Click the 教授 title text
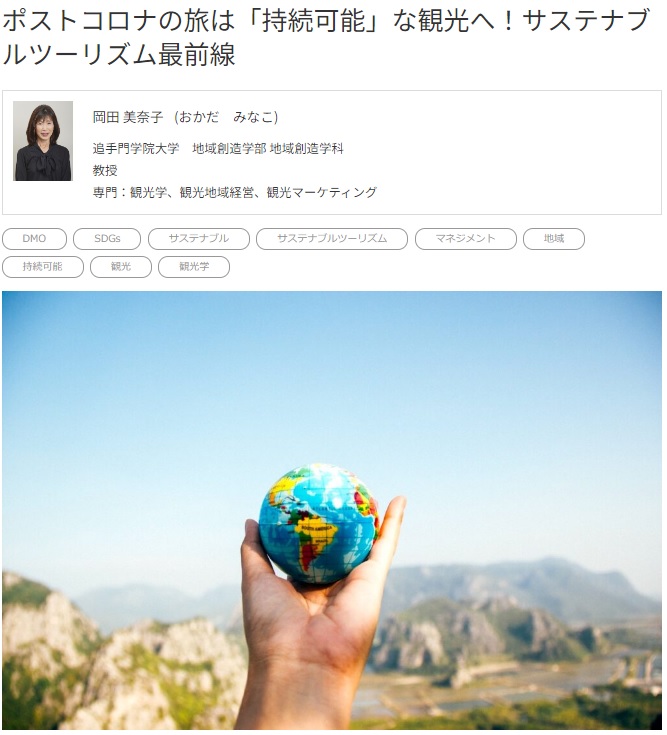Viewport: 667px width, 735px height. click(x=105, y=170)
